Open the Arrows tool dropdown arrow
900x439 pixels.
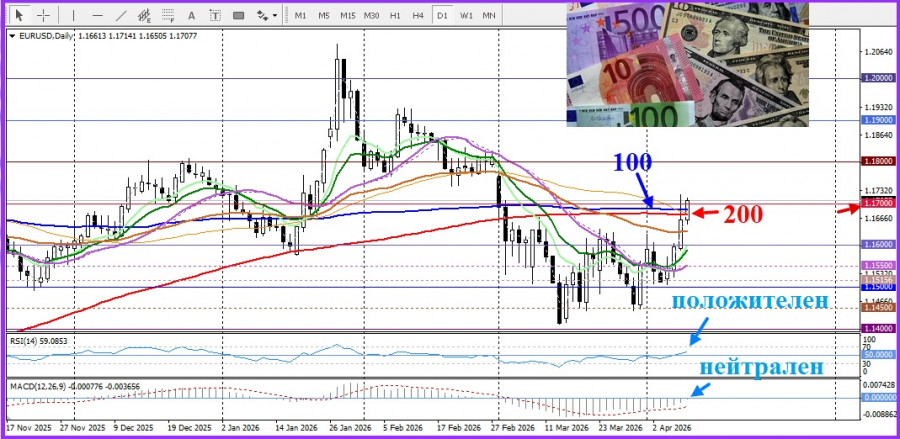pyautogui.click(x=275, y=15)
